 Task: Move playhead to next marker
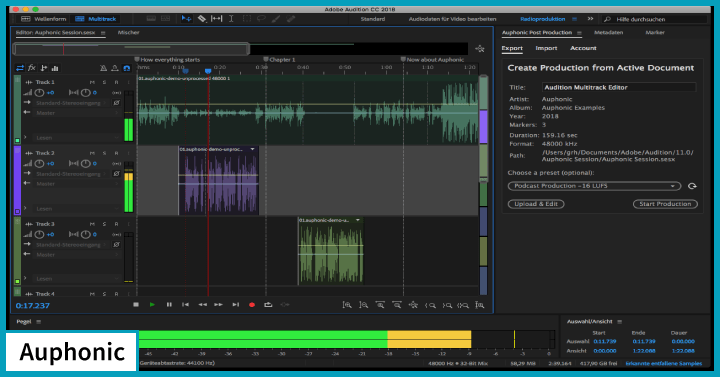point(236,304)
